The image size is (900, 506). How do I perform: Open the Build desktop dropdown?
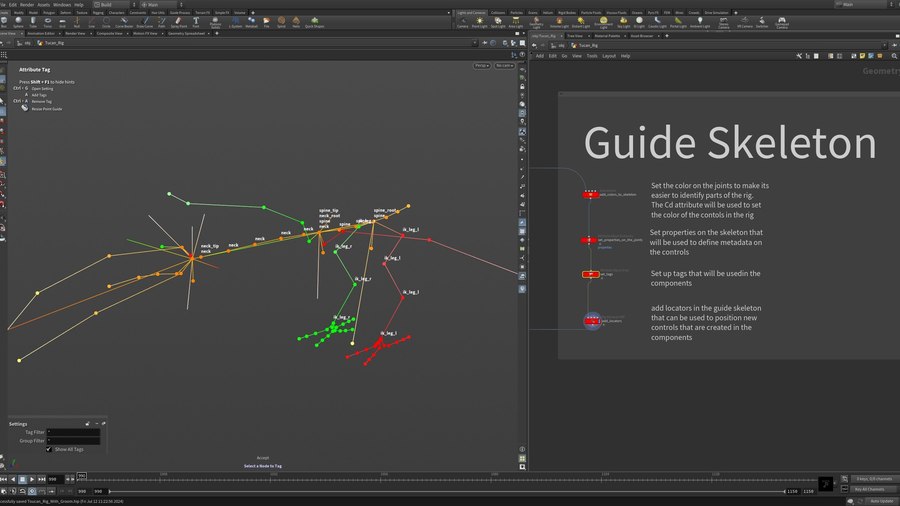pos(110,4)
